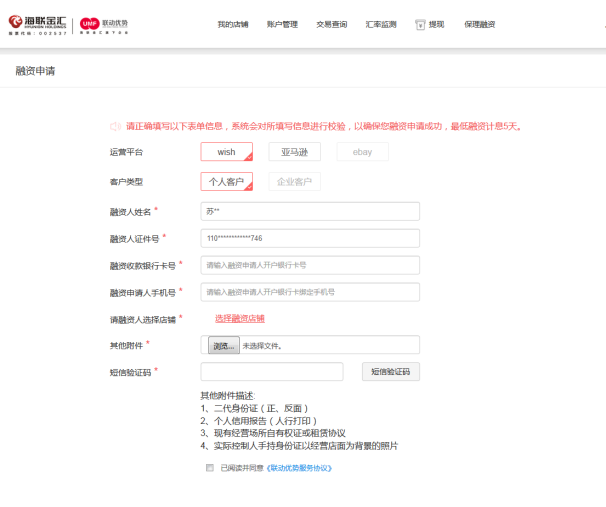This screenshot has height=507, width=606.
Task: Click the 短信验证码 send button
Action: pyautogui.click(x=390, y=372)
